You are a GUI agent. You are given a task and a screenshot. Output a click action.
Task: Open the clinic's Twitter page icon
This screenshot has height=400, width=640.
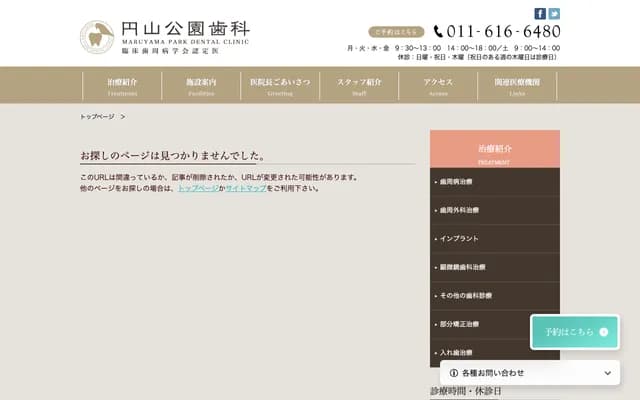coord(554,14)
